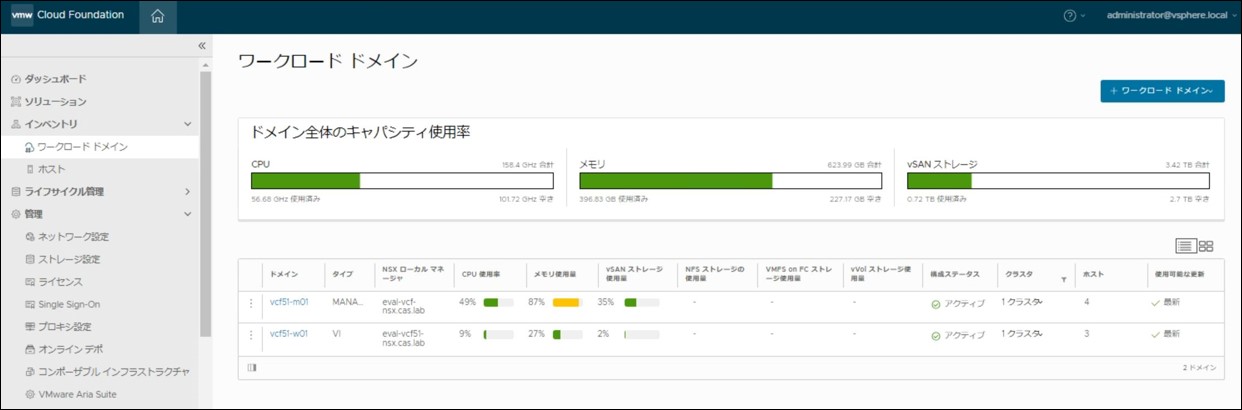This screenshot has width=1242, height=410.
Task: Collapse the sidebar with double-chevron icon
Action: coord(201,46)
